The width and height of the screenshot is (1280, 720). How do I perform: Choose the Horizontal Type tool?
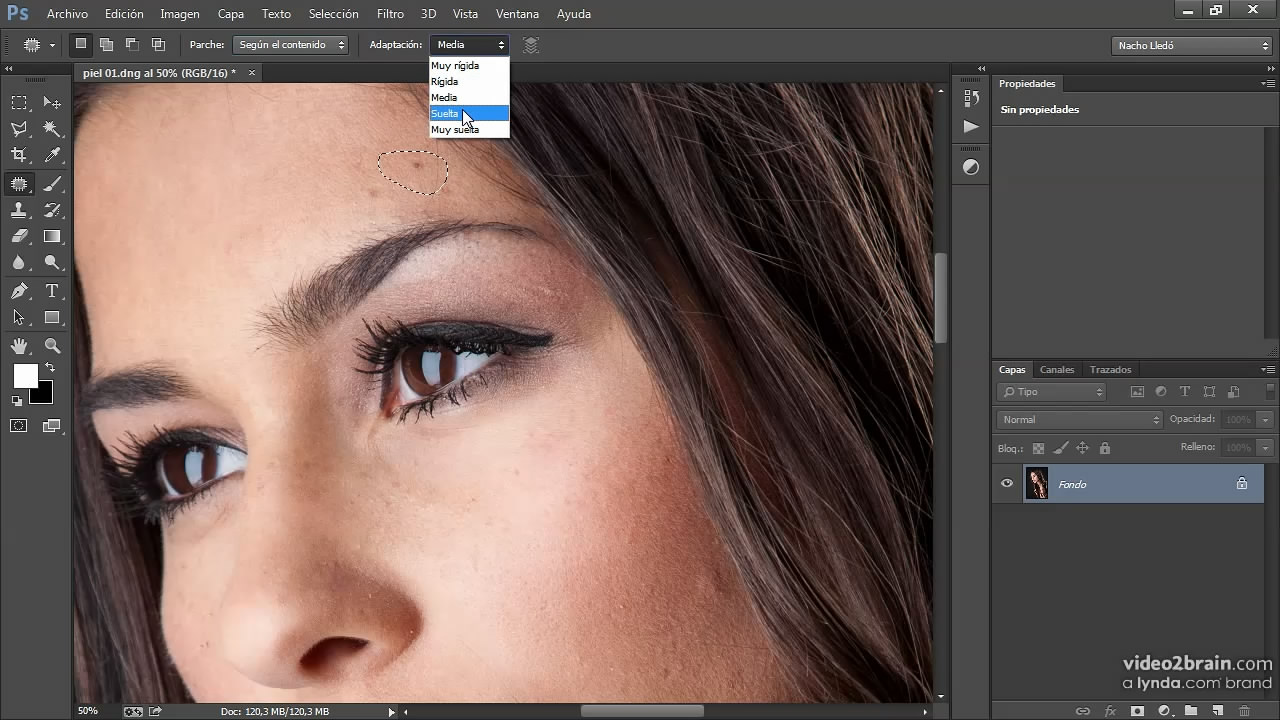point(52,291)
